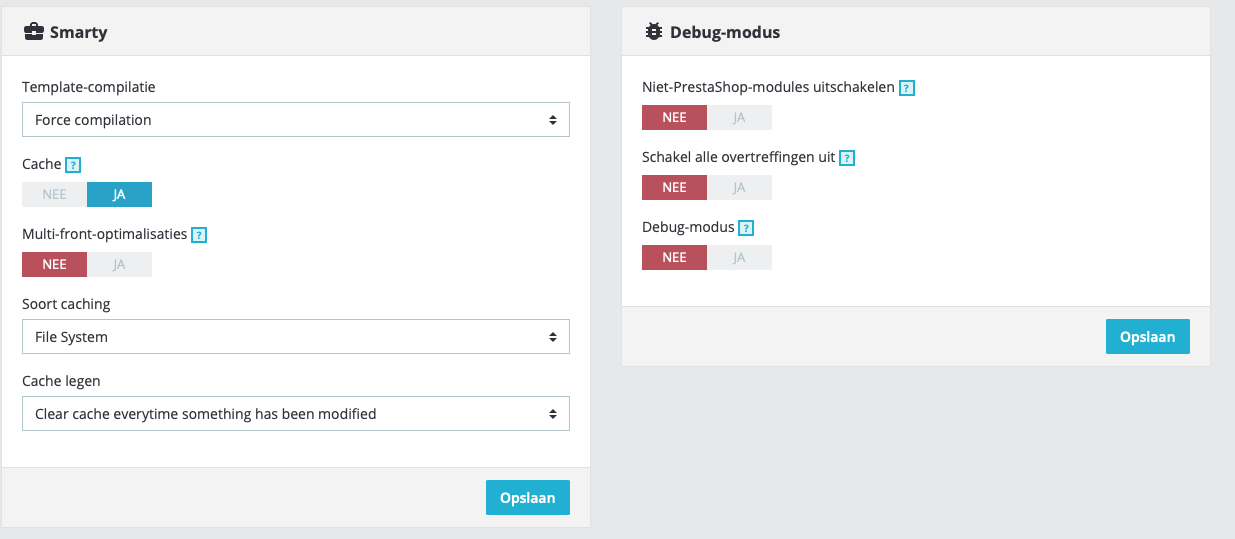Open the Cache legen dropdown
Image resolution: width=1235 pixels, height=539 pixels.
pyautogui.click(x=296, y=413)
